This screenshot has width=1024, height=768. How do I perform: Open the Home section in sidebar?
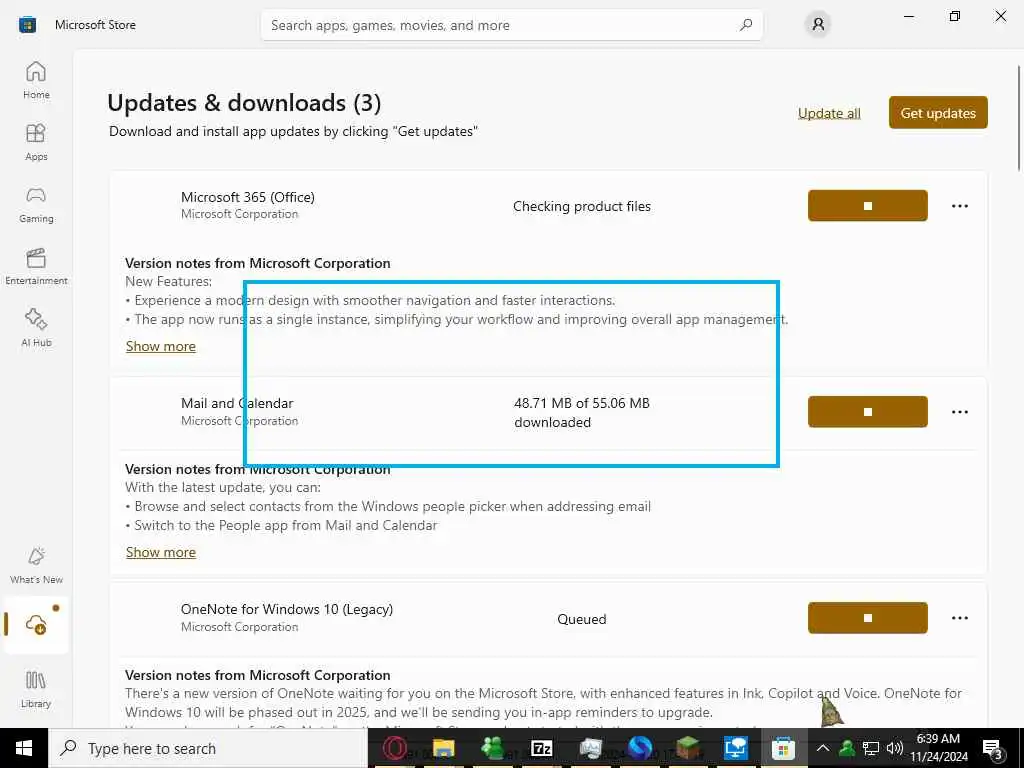[x=36, y=80]
